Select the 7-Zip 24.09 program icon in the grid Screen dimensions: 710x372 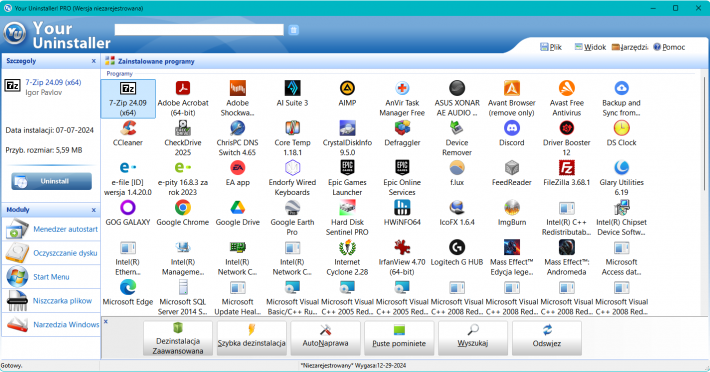click(128, 88)
